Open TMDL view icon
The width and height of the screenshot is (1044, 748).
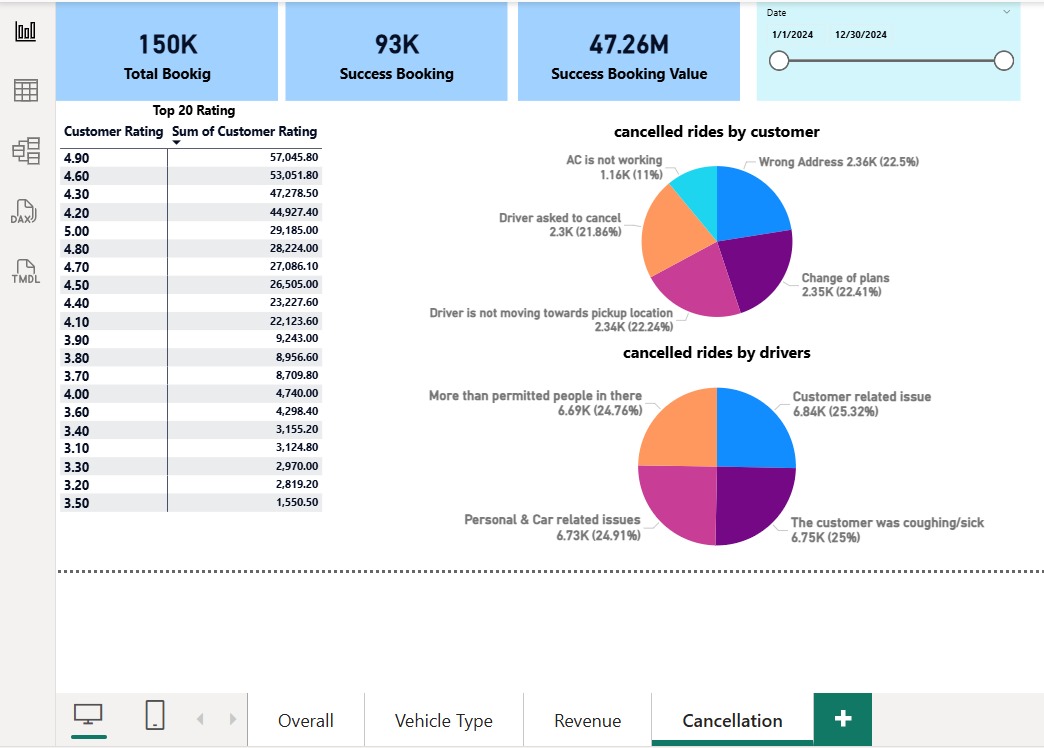point(25,271)
